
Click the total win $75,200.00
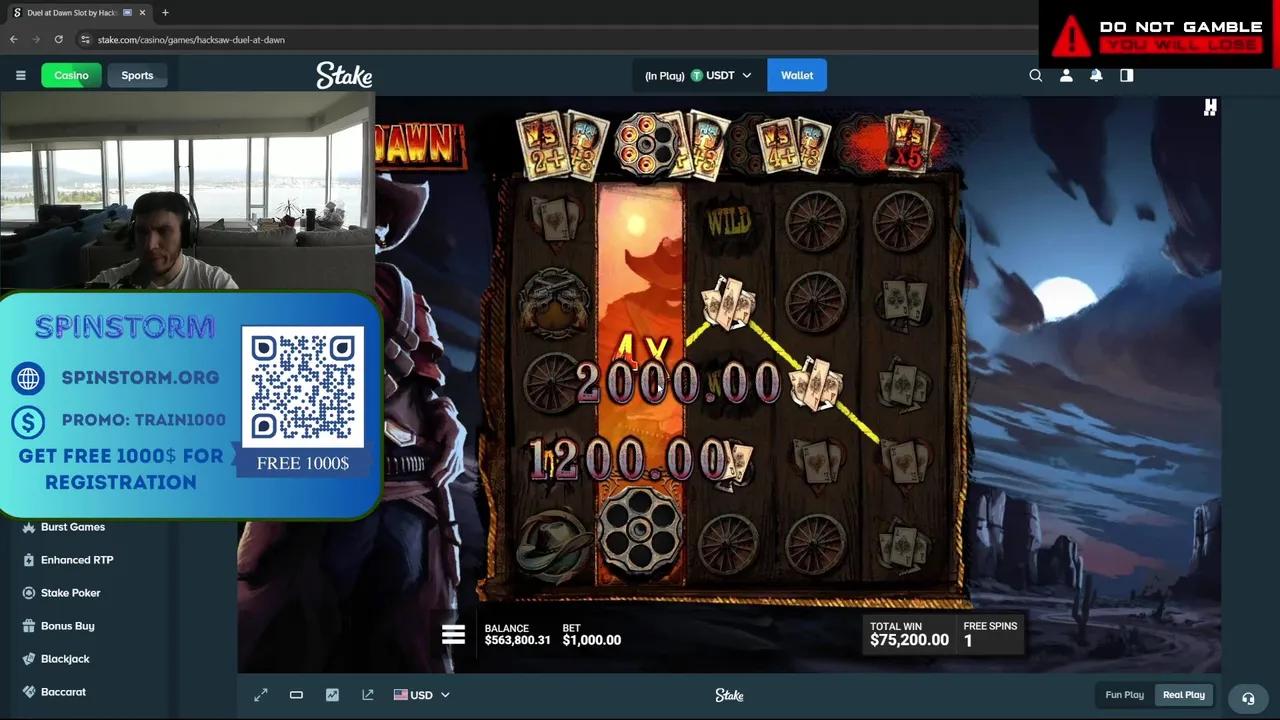(x=909, y=640)
